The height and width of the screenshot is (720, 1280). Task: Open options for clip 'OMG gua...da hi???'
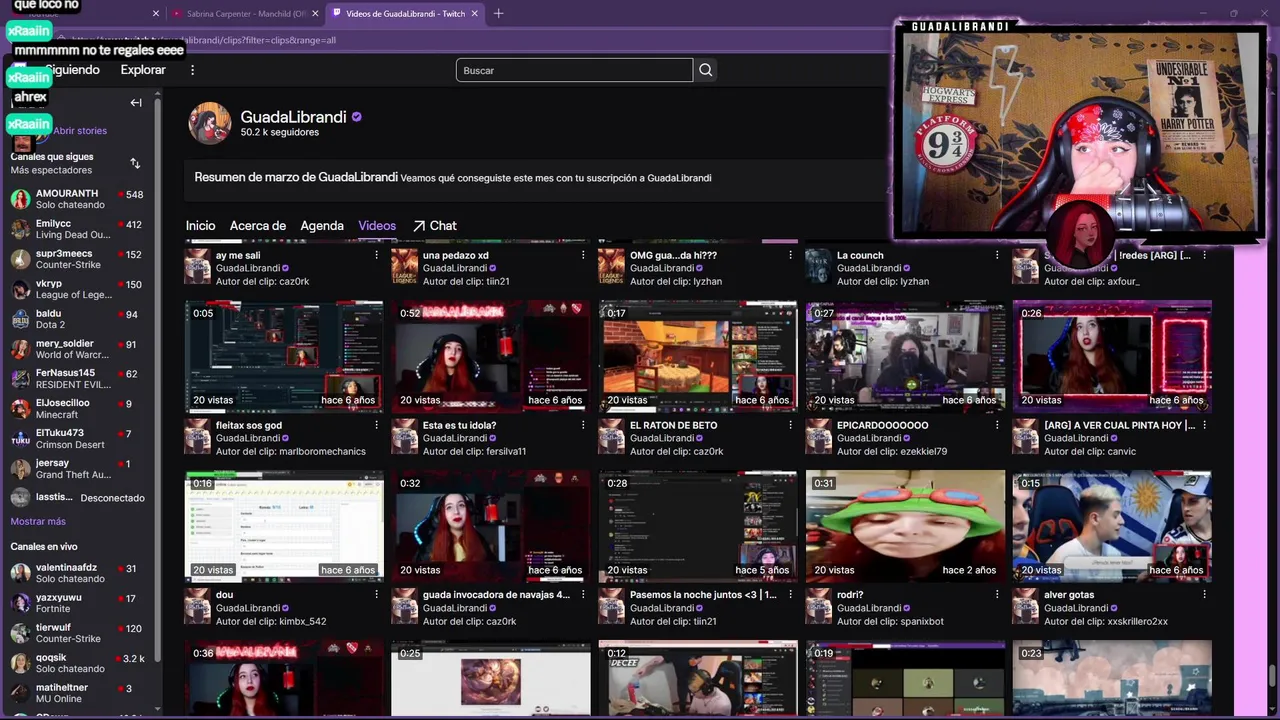(x=790, y=256)
